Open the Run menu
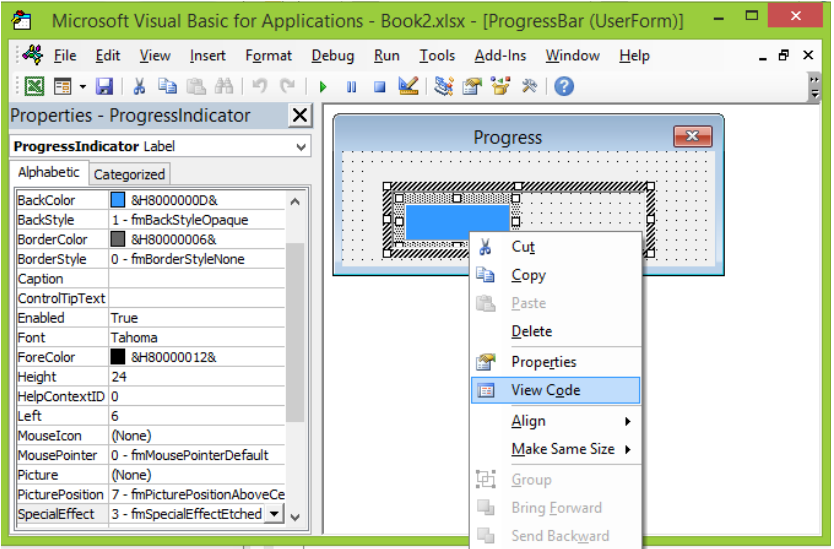Screen dimensions: 834x549 pos(387,55)
